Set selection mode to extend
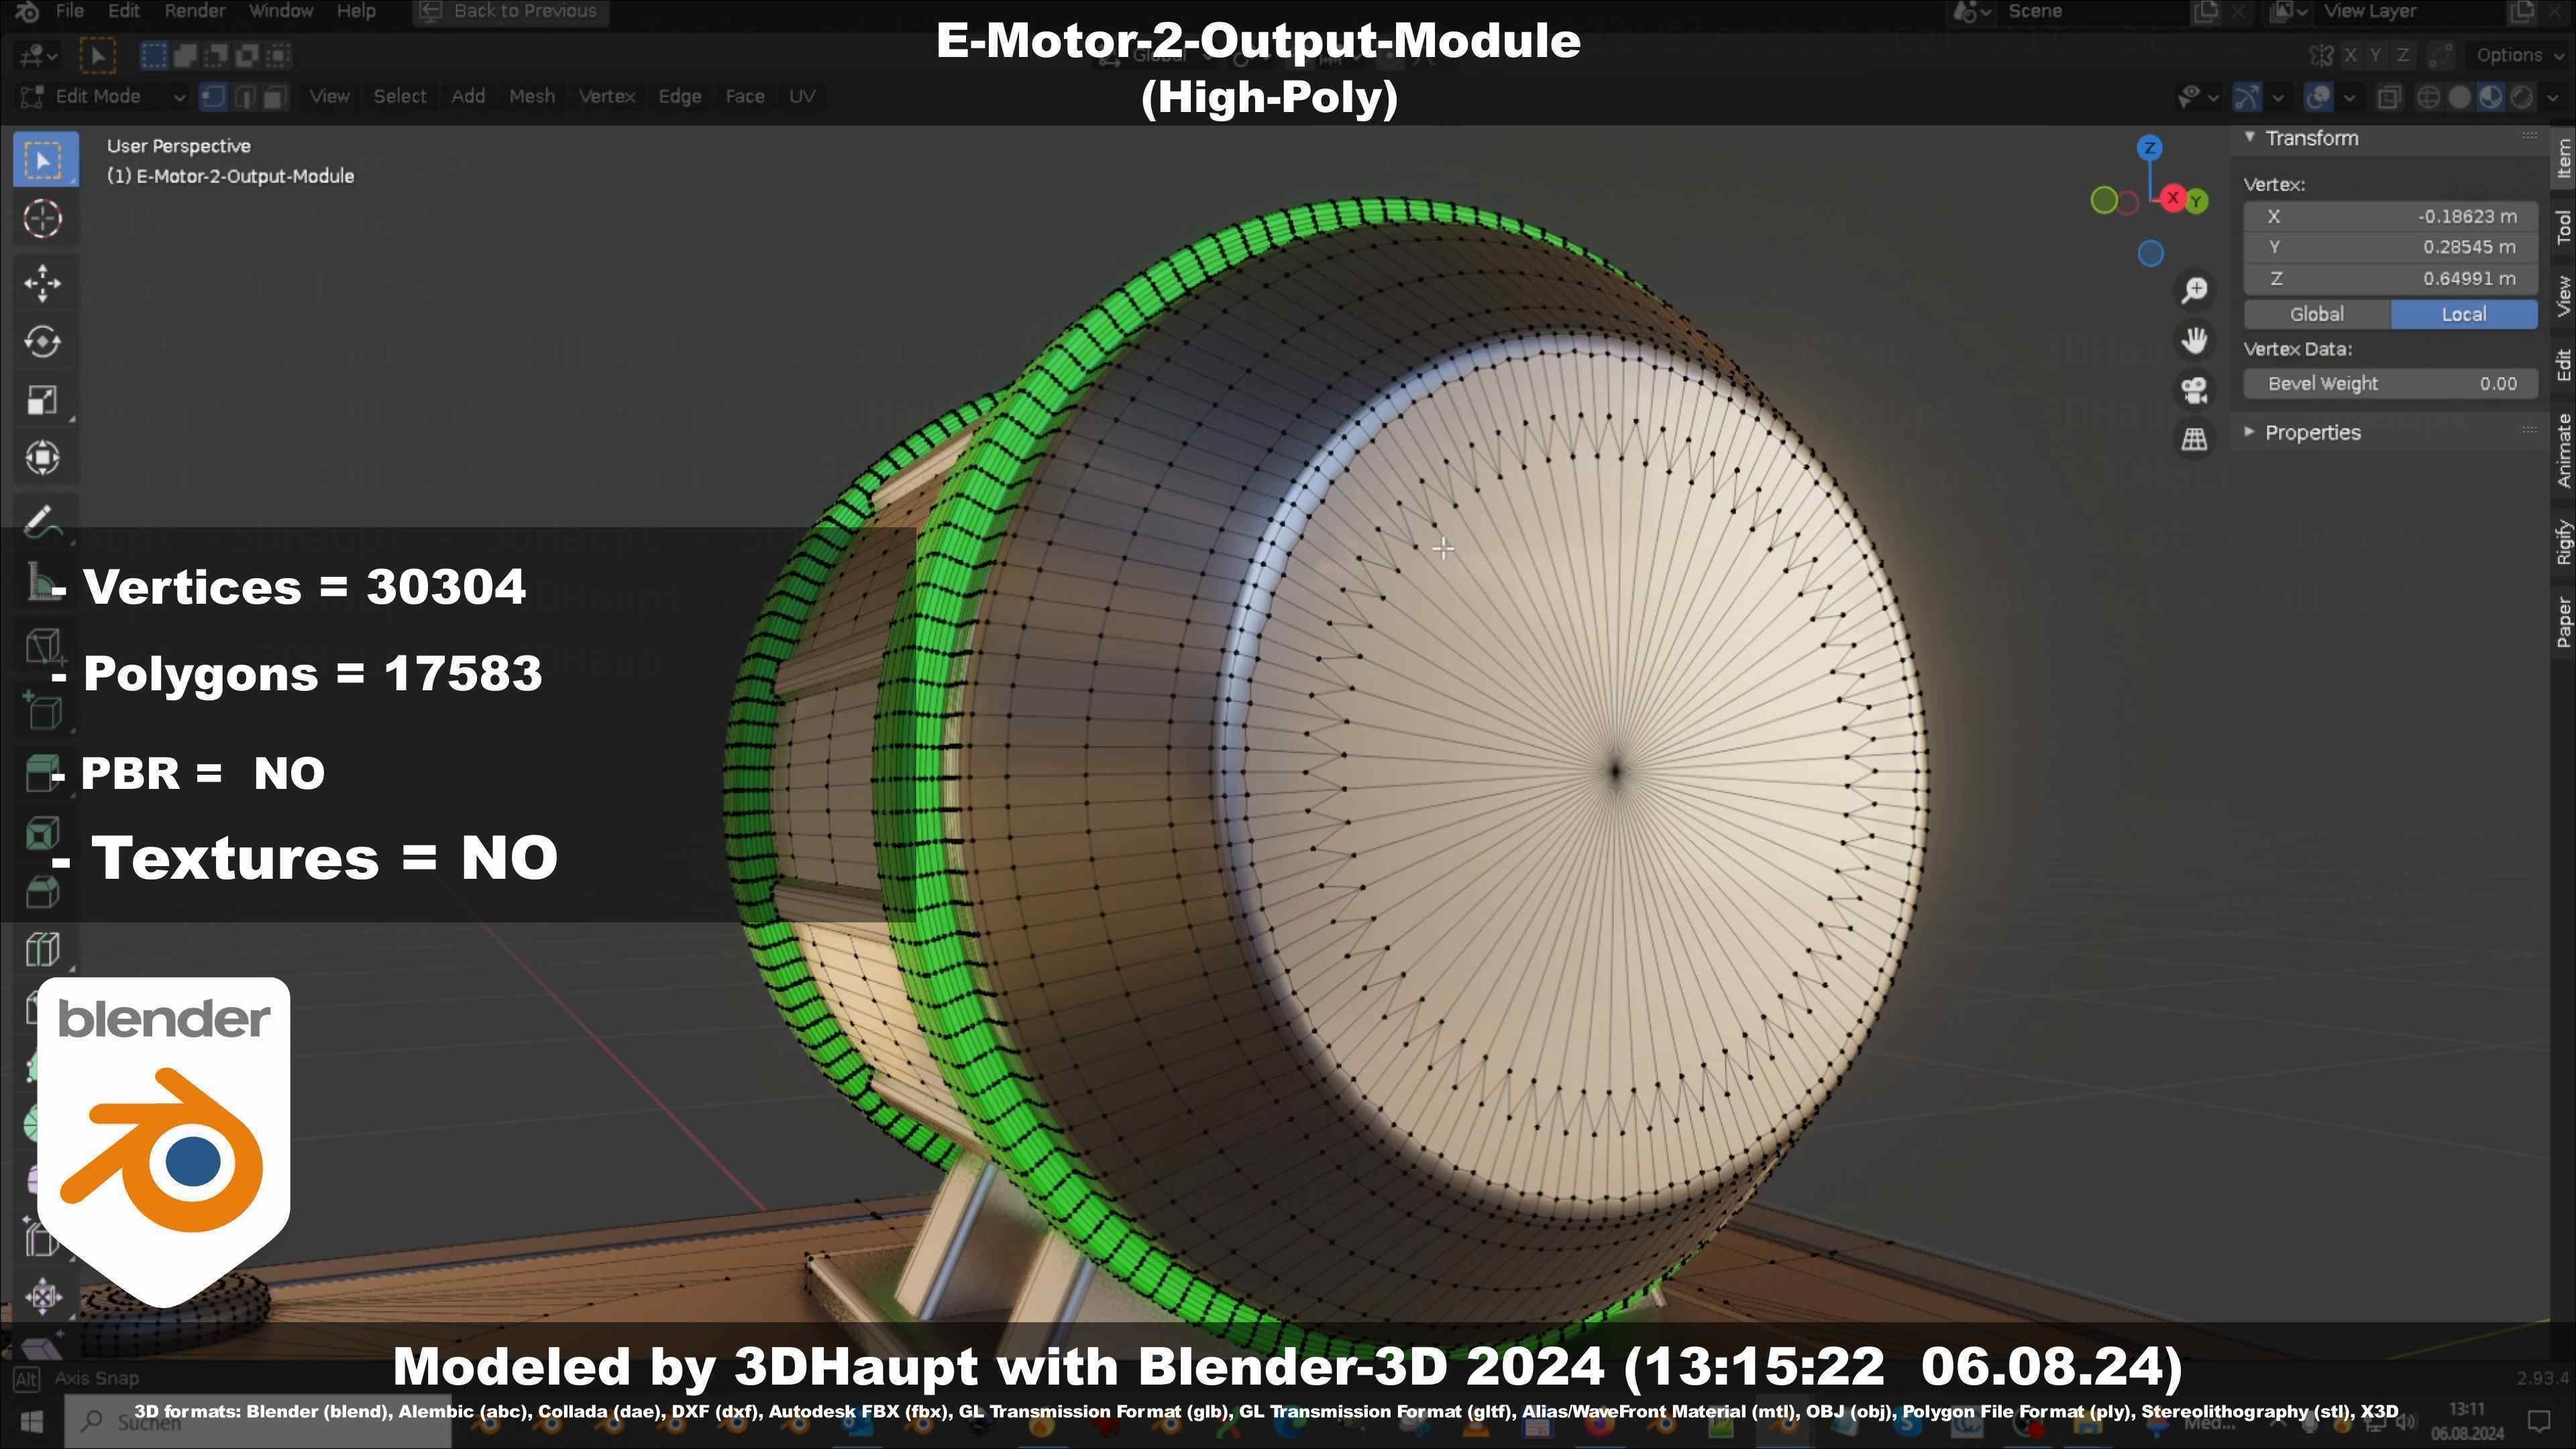The height and width of the screenshot is (1449, 2576). tap(185, 55)
